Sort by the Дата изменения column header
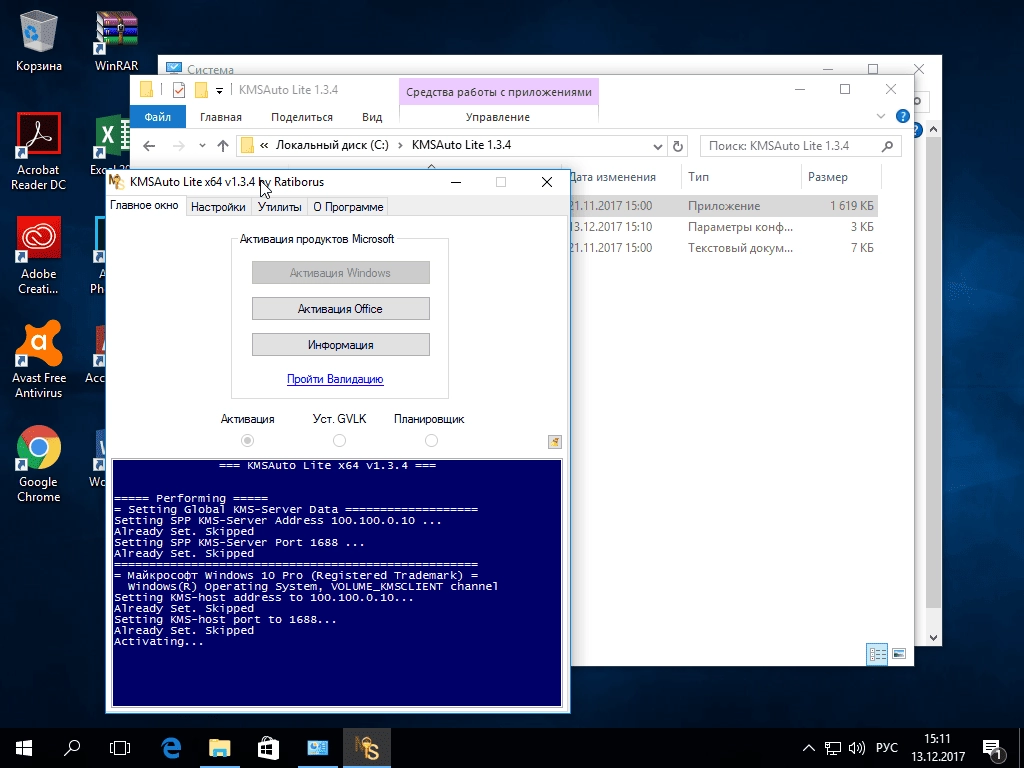Image resolution: width=1024 pixels, height=768 pixels. [x=625, y=177]
